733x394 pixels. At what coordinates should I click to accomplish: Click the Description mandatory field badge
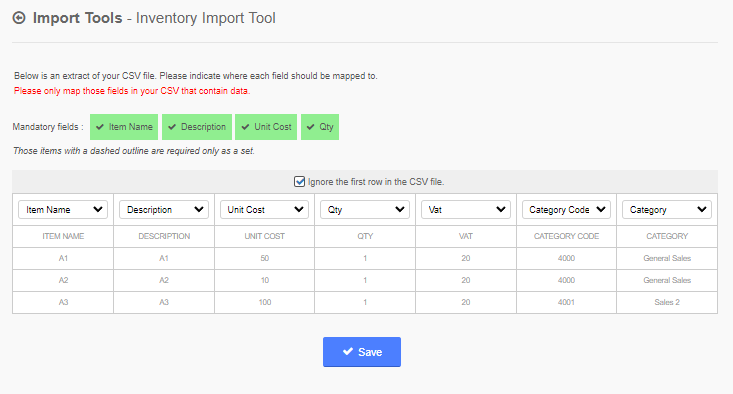coord(197,127)
